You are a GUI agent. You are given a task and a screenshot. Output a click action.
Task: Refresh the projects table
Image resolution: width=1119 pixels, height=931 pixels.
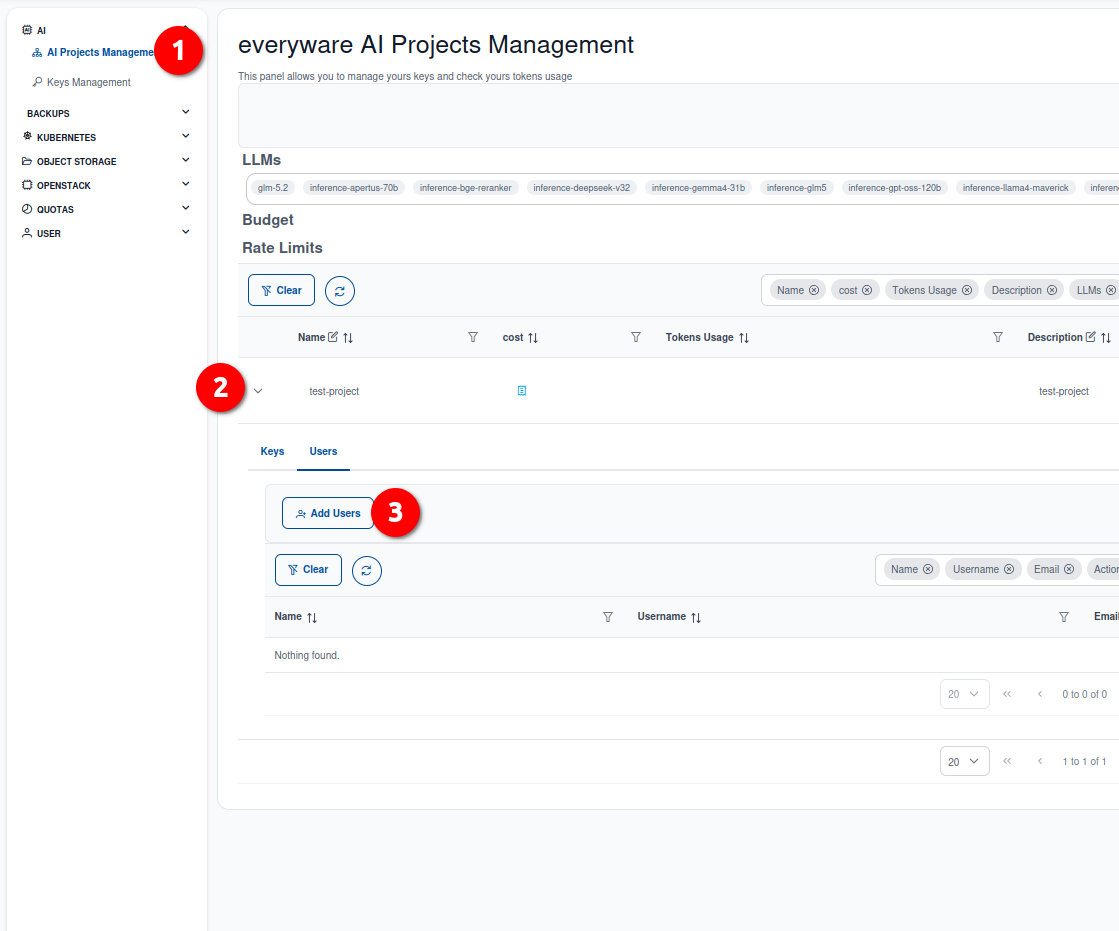pyautogui.click(x=340, y=291)
